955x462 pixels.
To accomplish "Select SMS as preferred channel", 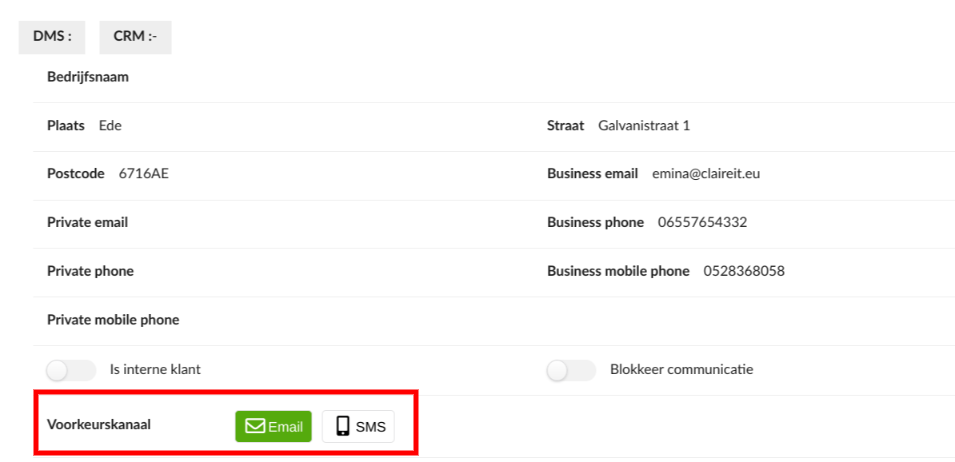I will 358,426.
